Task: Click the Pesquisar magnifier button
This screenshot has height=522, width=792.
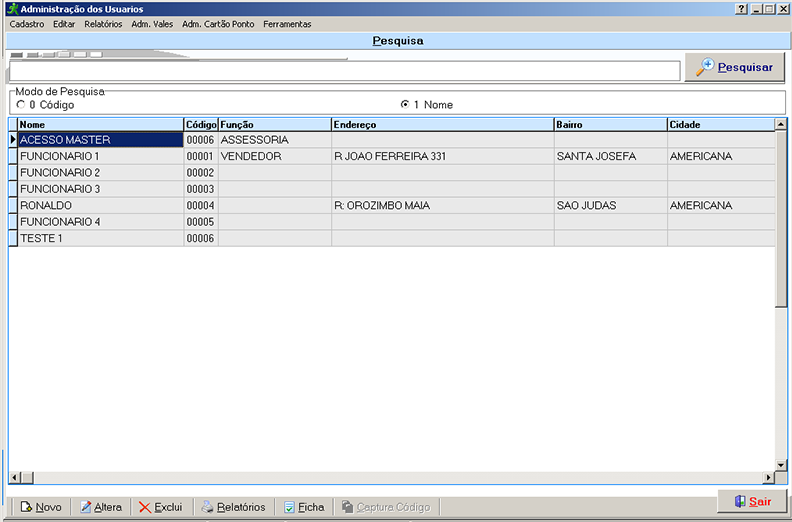Action: pyautogui.click(x=735, y=68)
